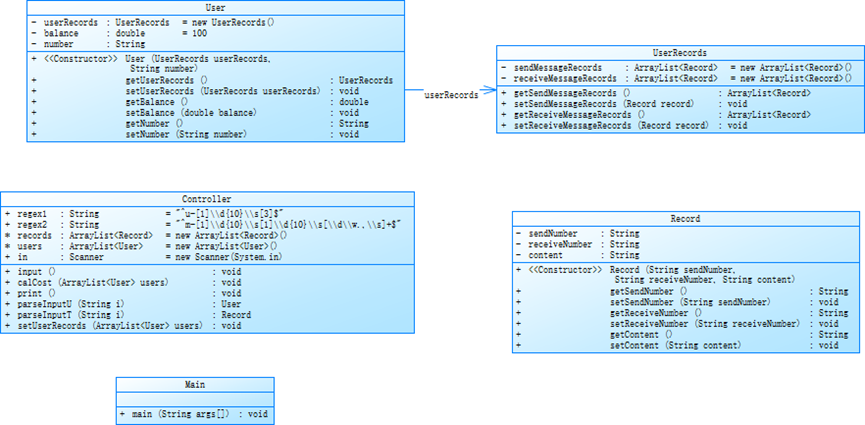
Task: Click the setBalance (double balance) method
Action: [x=195, y=113]
